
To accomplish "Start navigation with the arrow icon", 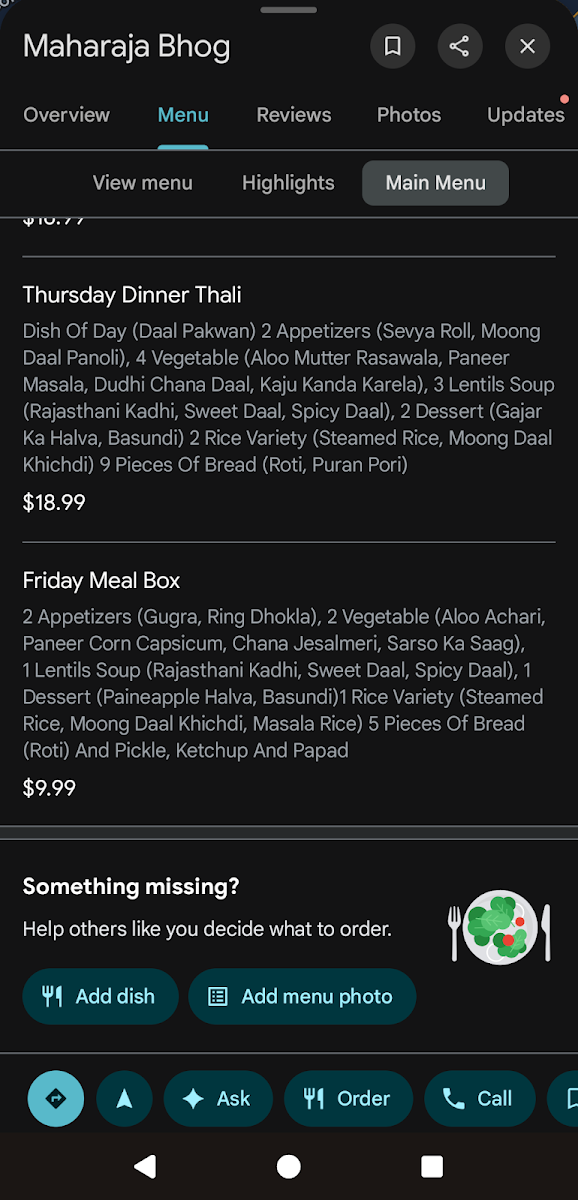I will [124, 1098].
